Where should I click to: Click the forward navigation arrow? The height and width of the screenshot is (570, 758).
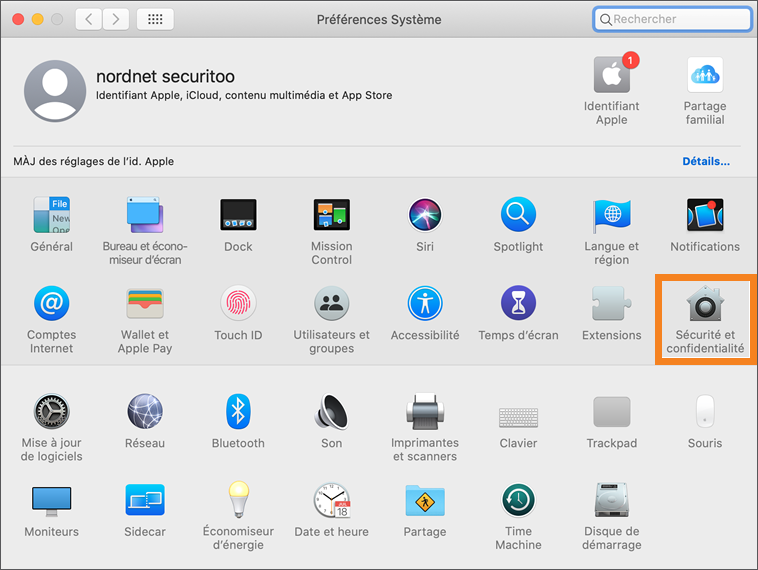(x=116, y=19)
